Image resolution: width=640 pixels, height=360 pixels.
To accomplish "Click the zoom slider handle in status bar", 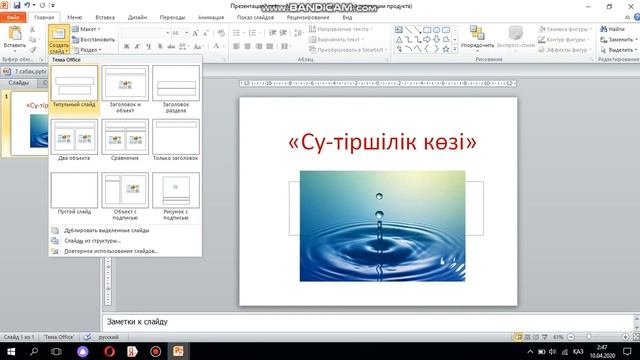I will [589, 337].
